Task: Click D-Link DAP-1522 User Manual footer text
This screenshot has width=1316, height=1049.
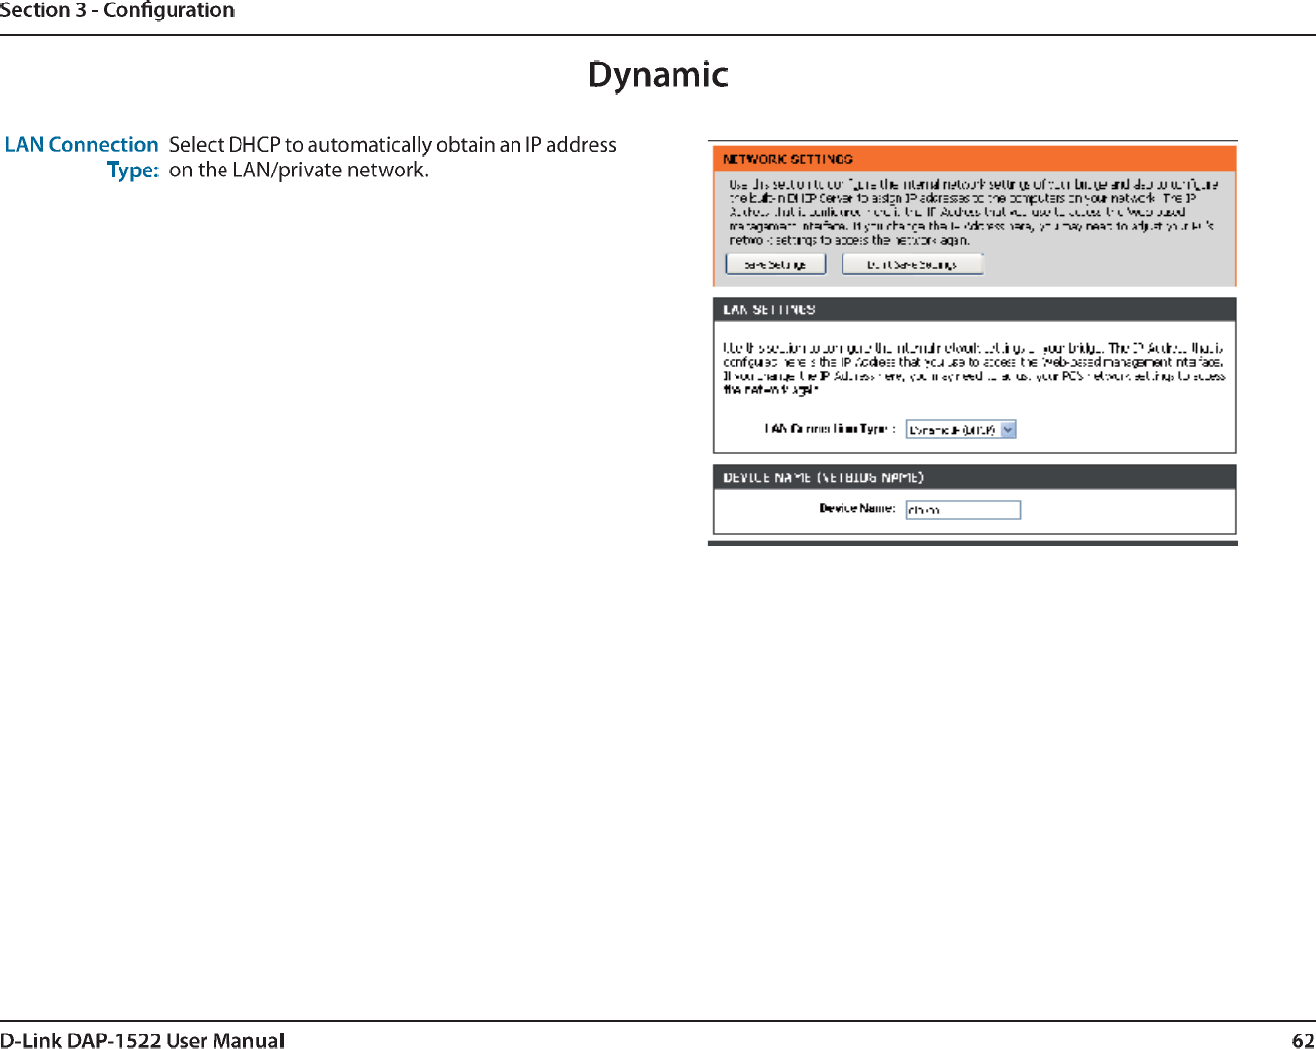Action: tap(143, 1040)
